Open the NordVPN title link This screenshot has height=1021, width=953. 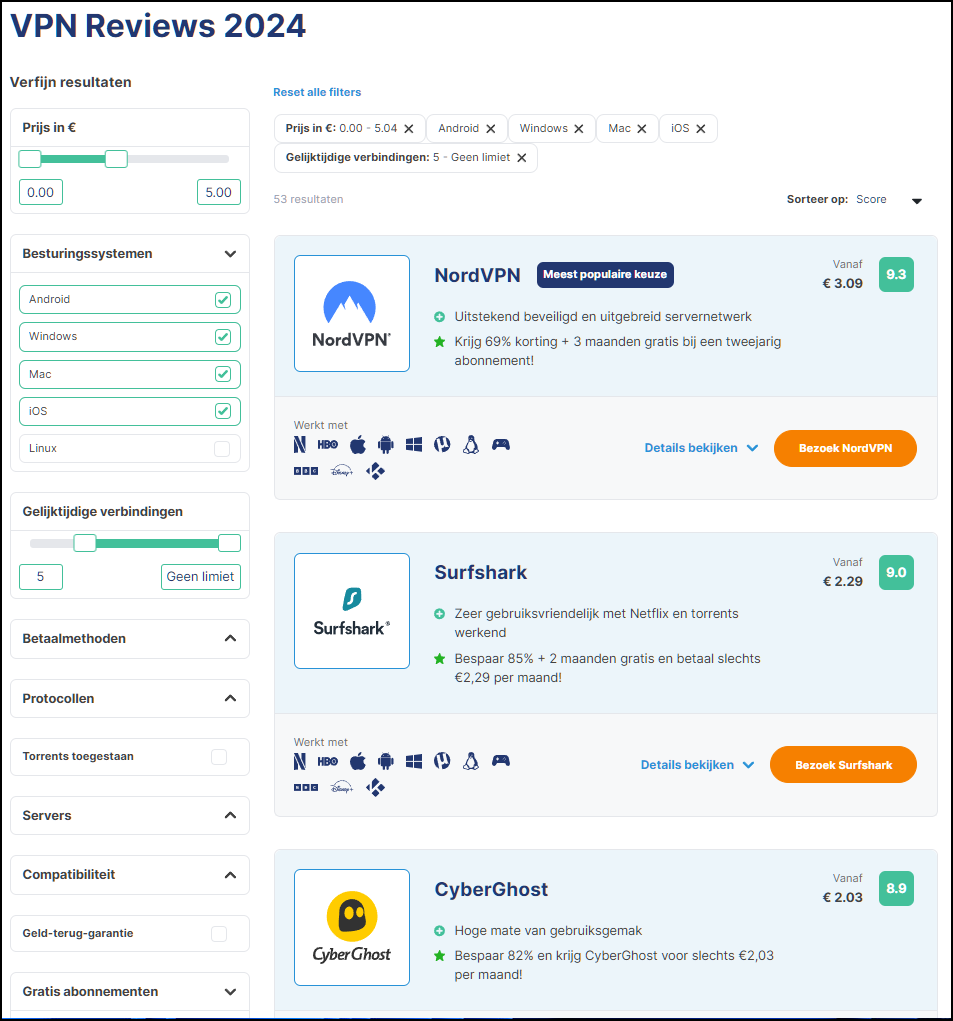477,275
